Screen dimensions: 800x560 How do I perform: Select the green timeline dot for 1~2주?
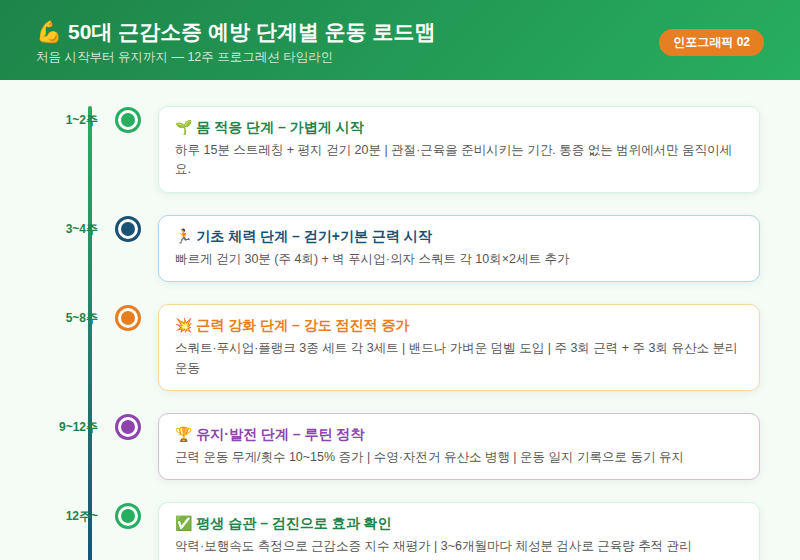point(128,120)
